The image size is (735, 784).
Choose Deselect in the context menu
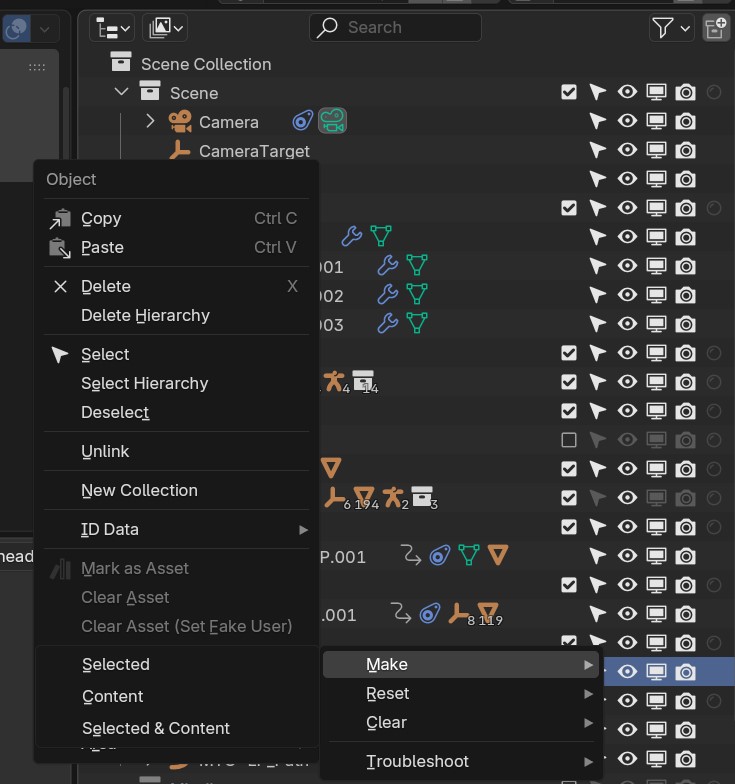pyautogui.click(x=176, y=412)
